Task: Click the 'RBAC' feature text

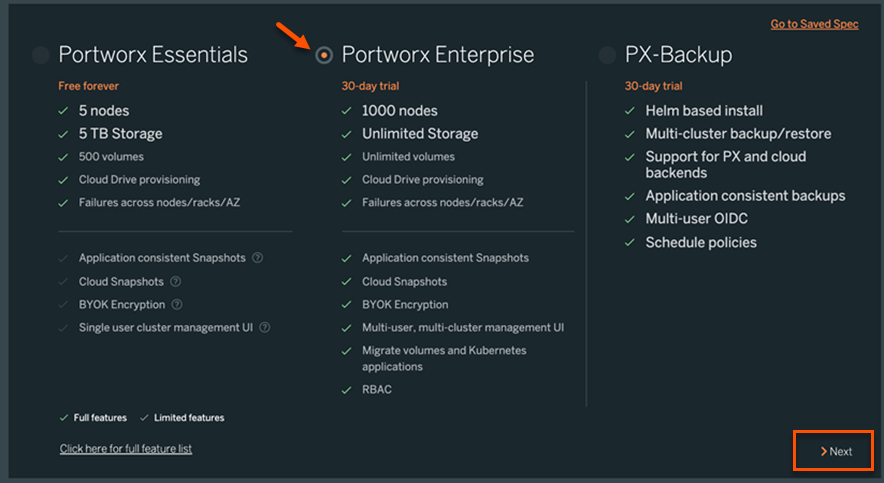Action: [377, 389]
